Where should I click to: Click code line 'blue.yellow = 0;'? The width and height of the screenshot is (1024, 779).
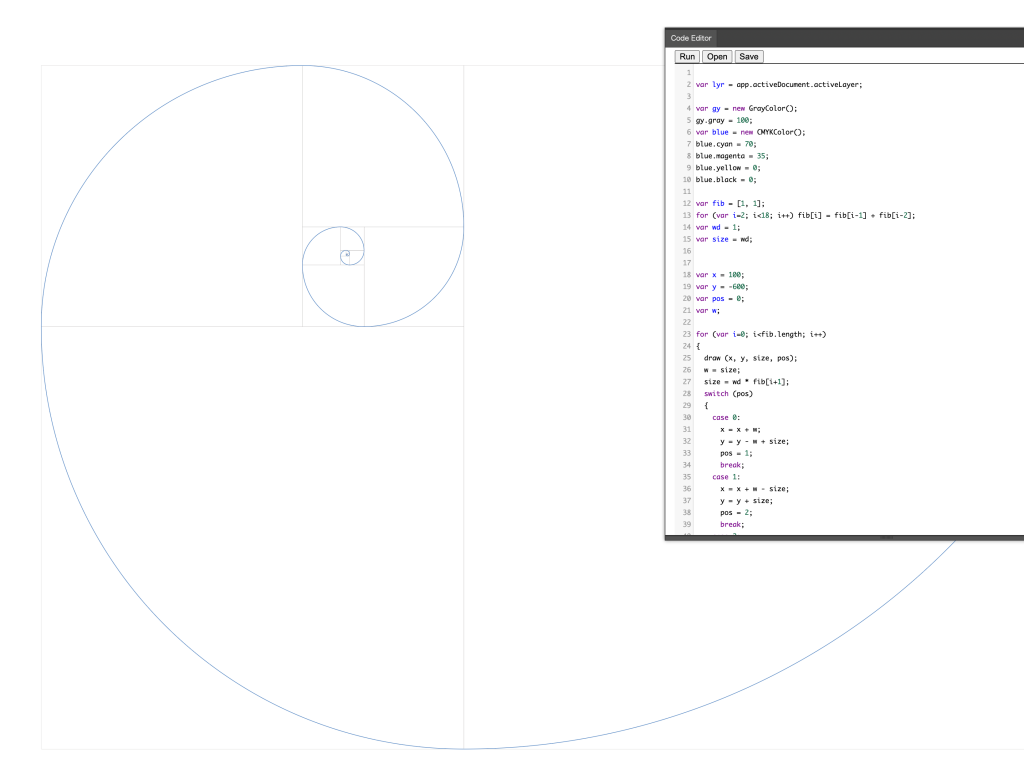(x=728, y=168)
